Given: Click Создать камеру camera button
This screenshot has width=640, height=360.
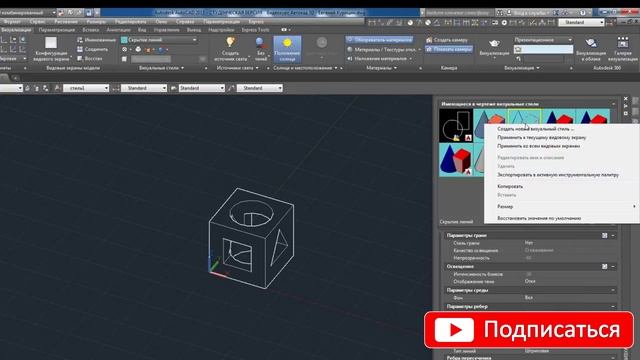Looking at the screenshot, I should (x=447, y=40).
